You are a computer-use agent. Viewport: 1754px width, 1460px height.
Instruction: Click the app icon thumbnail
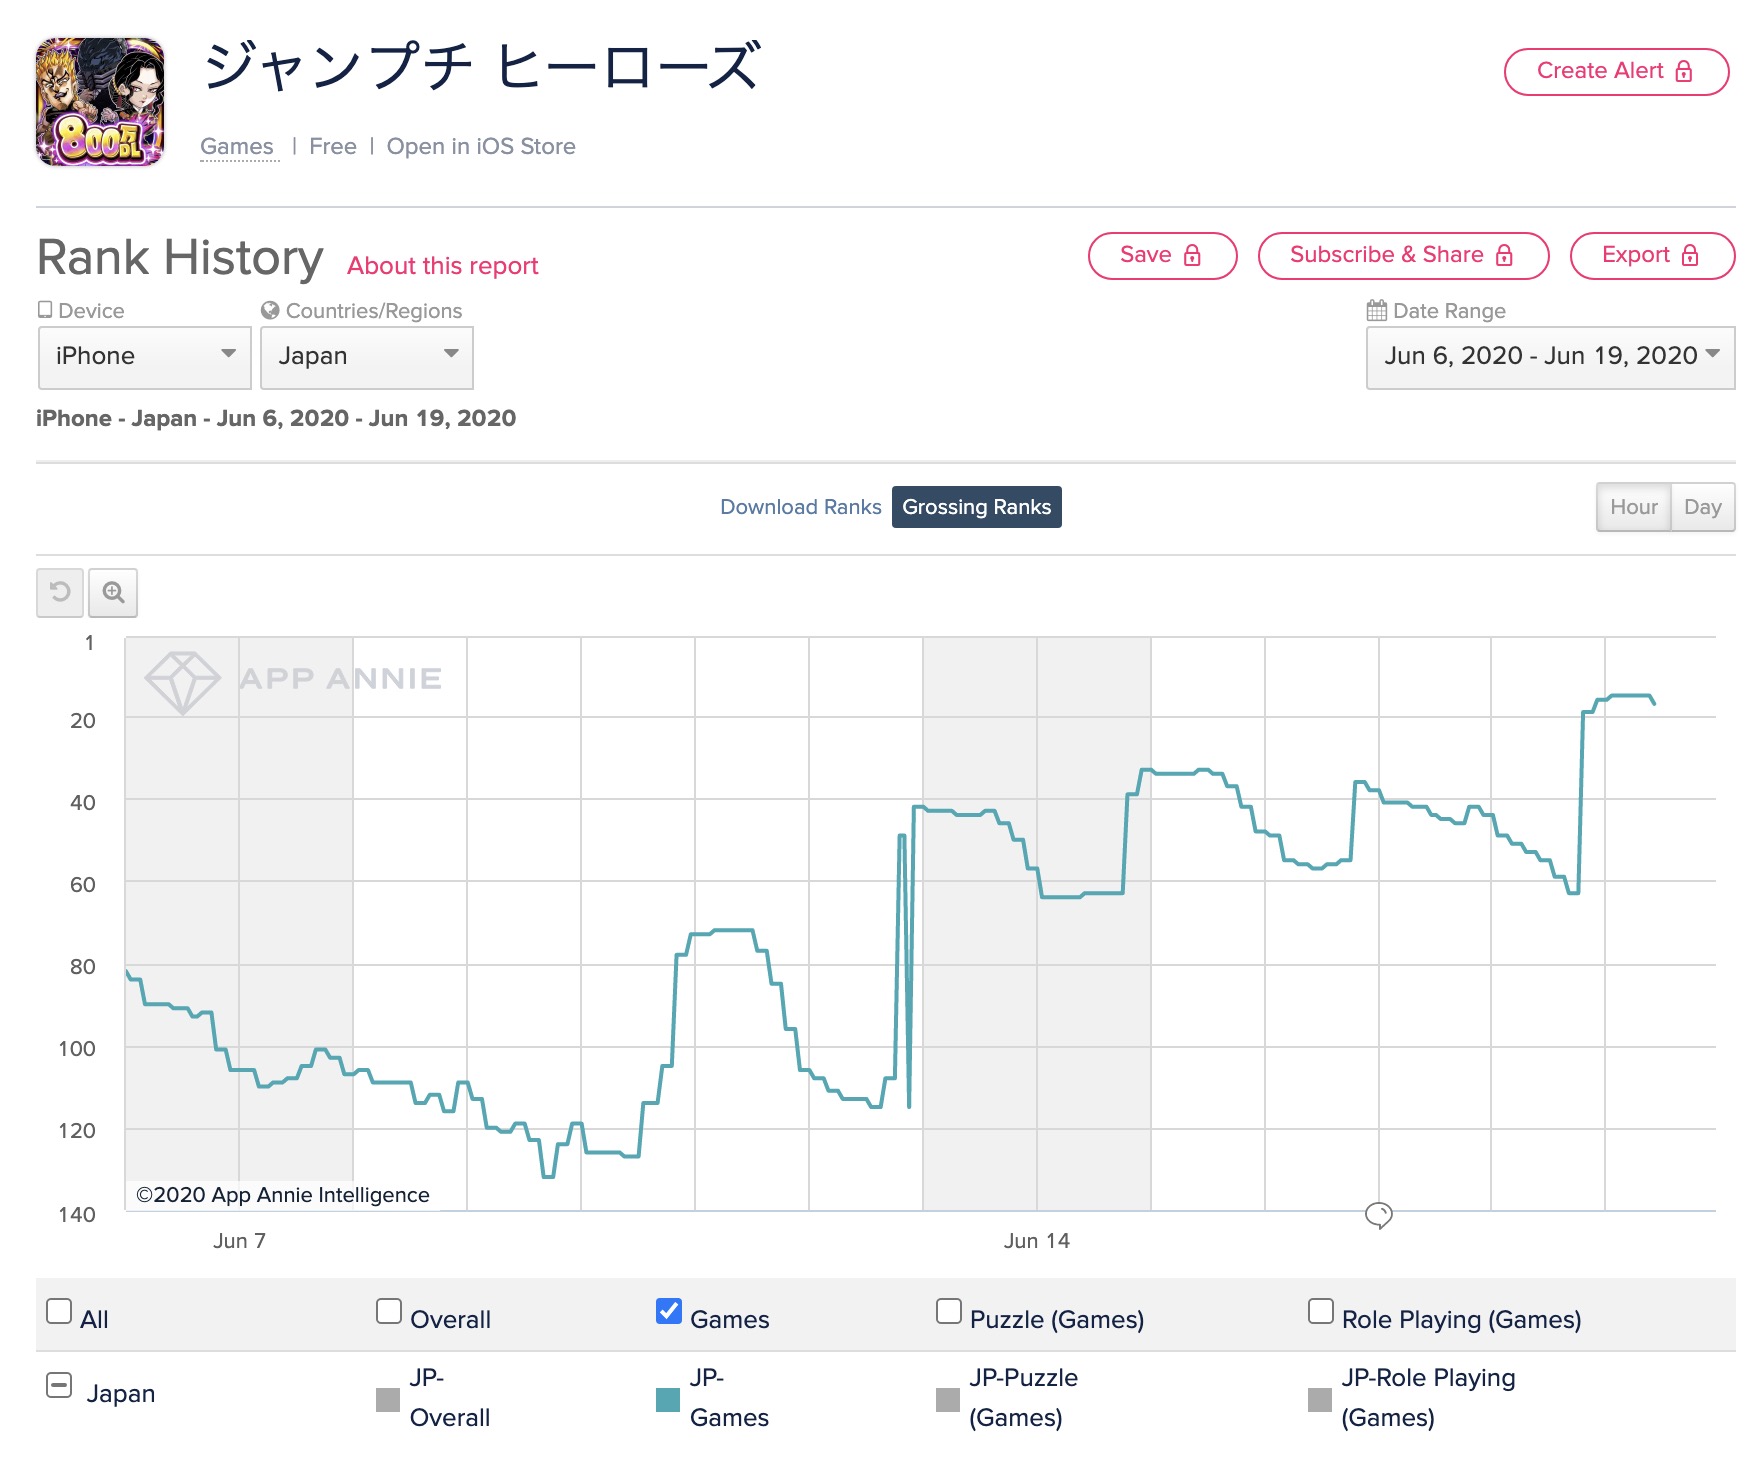coord(100,102)
